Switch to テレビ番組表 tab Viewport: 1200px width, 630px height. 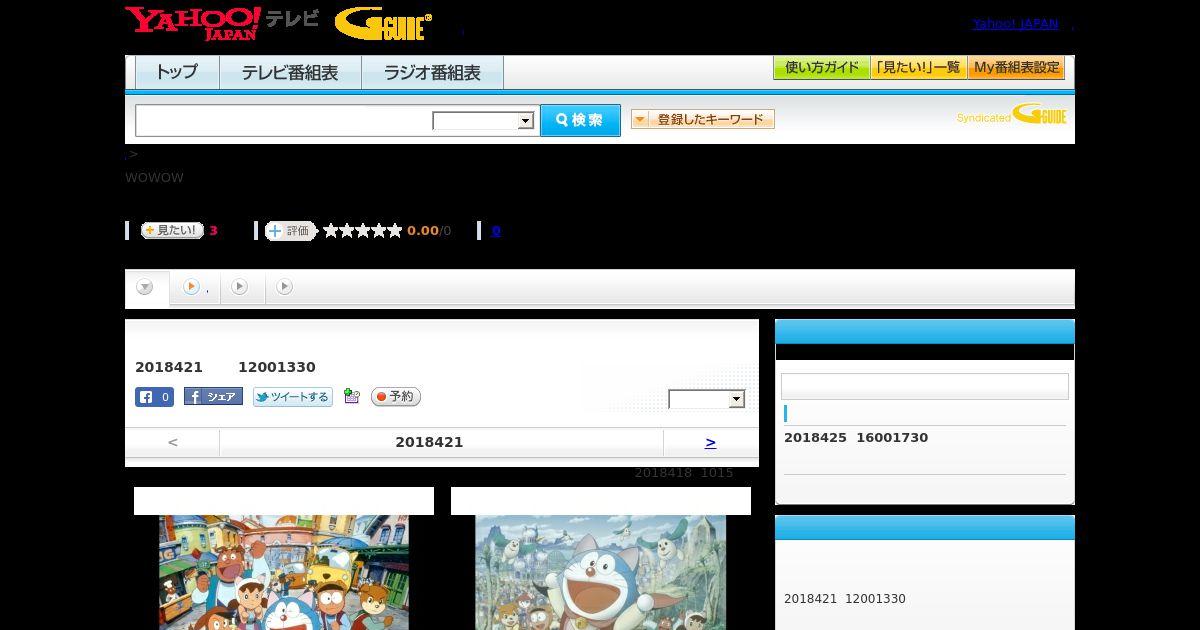point(290,73)
